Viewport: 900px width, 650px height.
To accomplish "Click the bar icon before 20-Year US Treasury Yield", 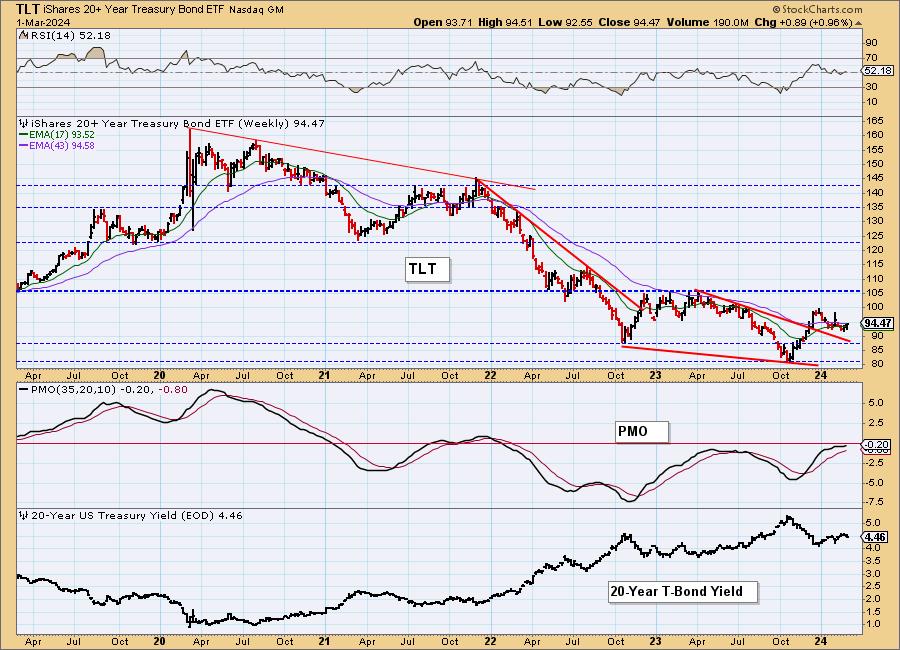I will point(24,516).
